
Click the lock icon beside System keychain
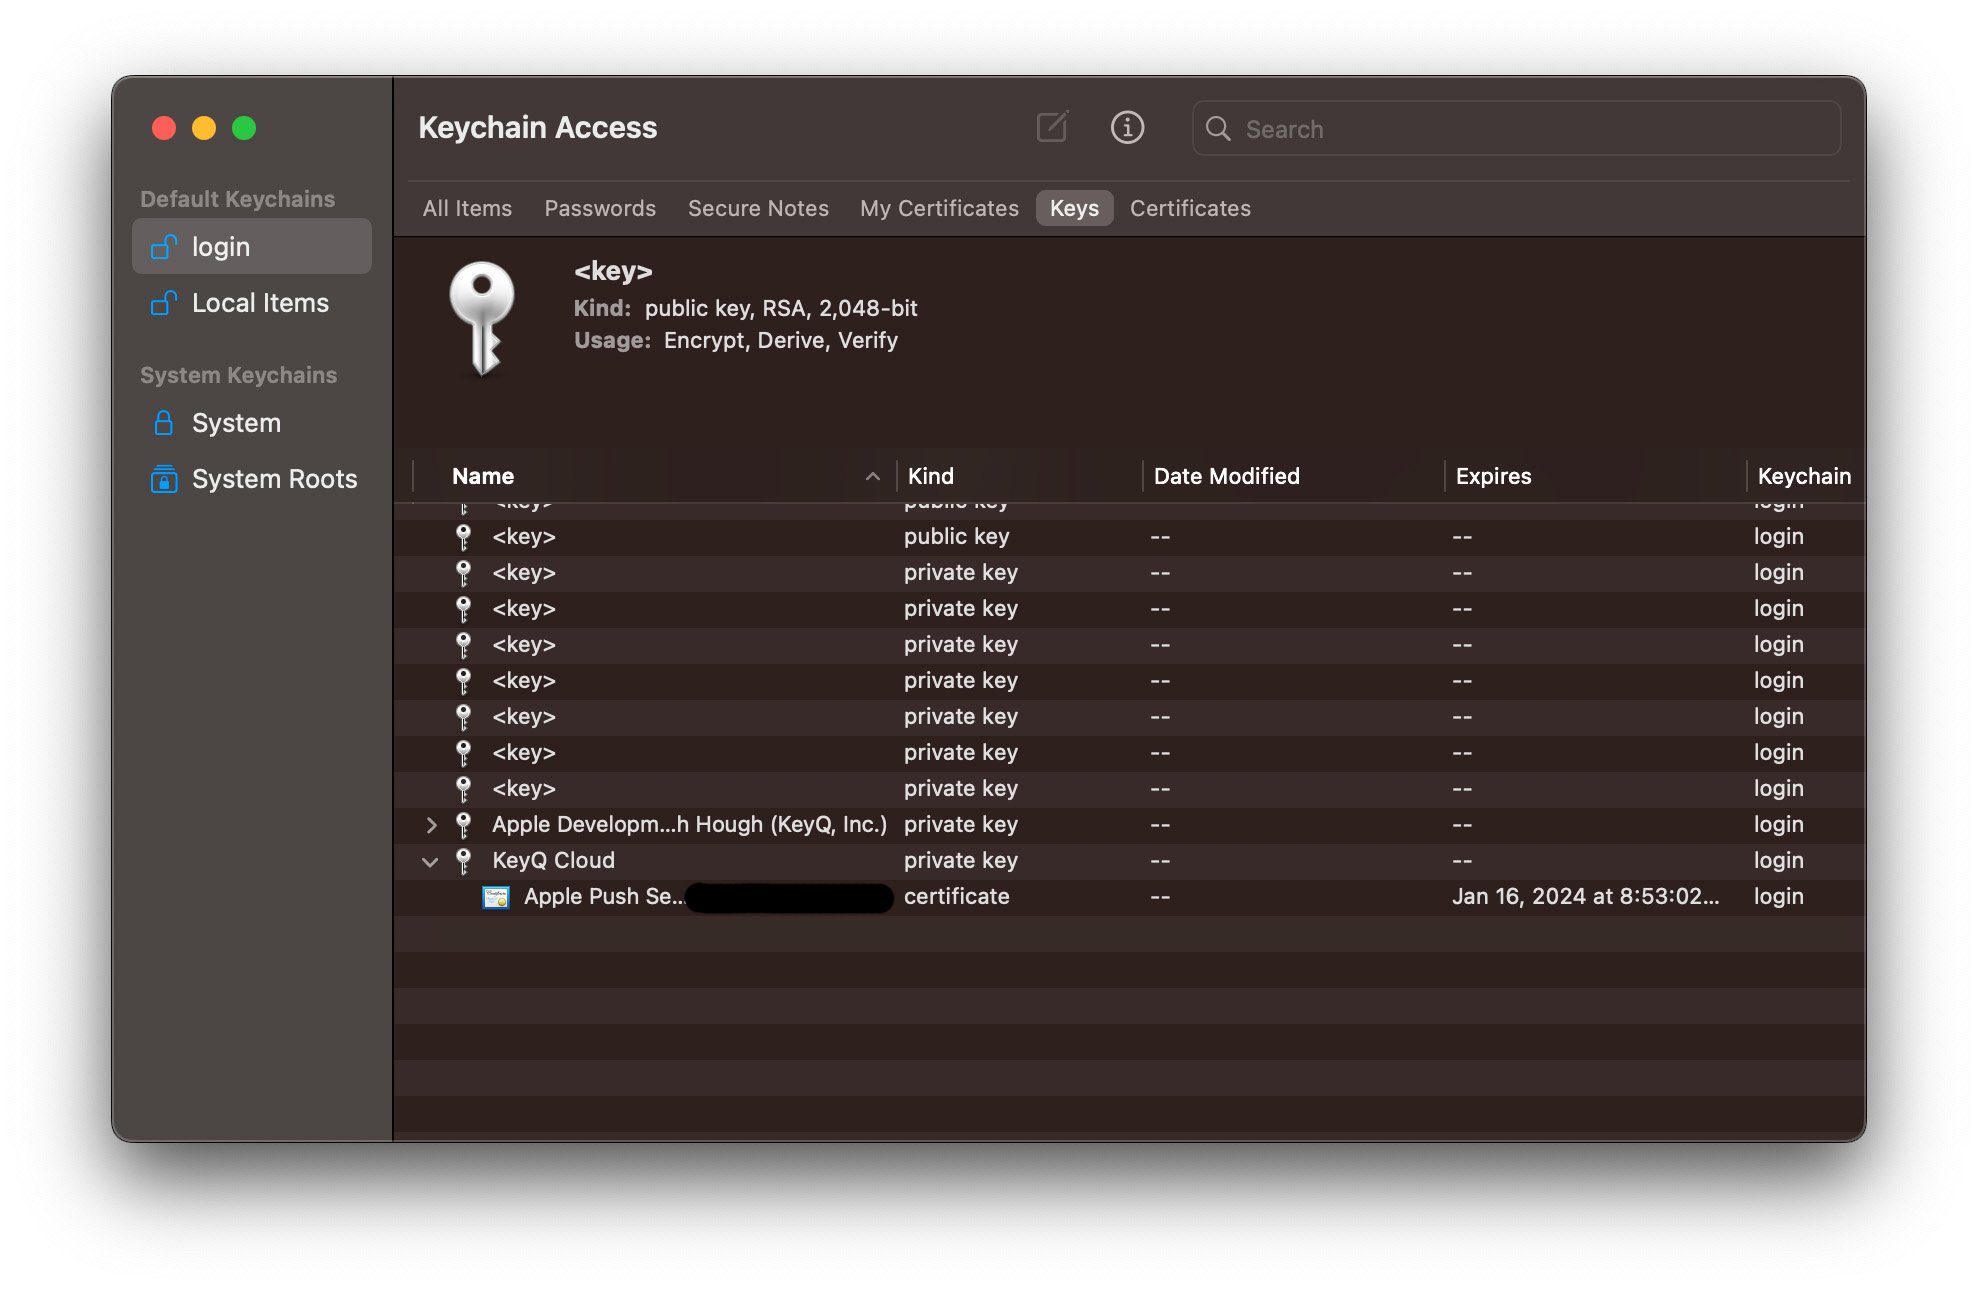click(164, 422)
